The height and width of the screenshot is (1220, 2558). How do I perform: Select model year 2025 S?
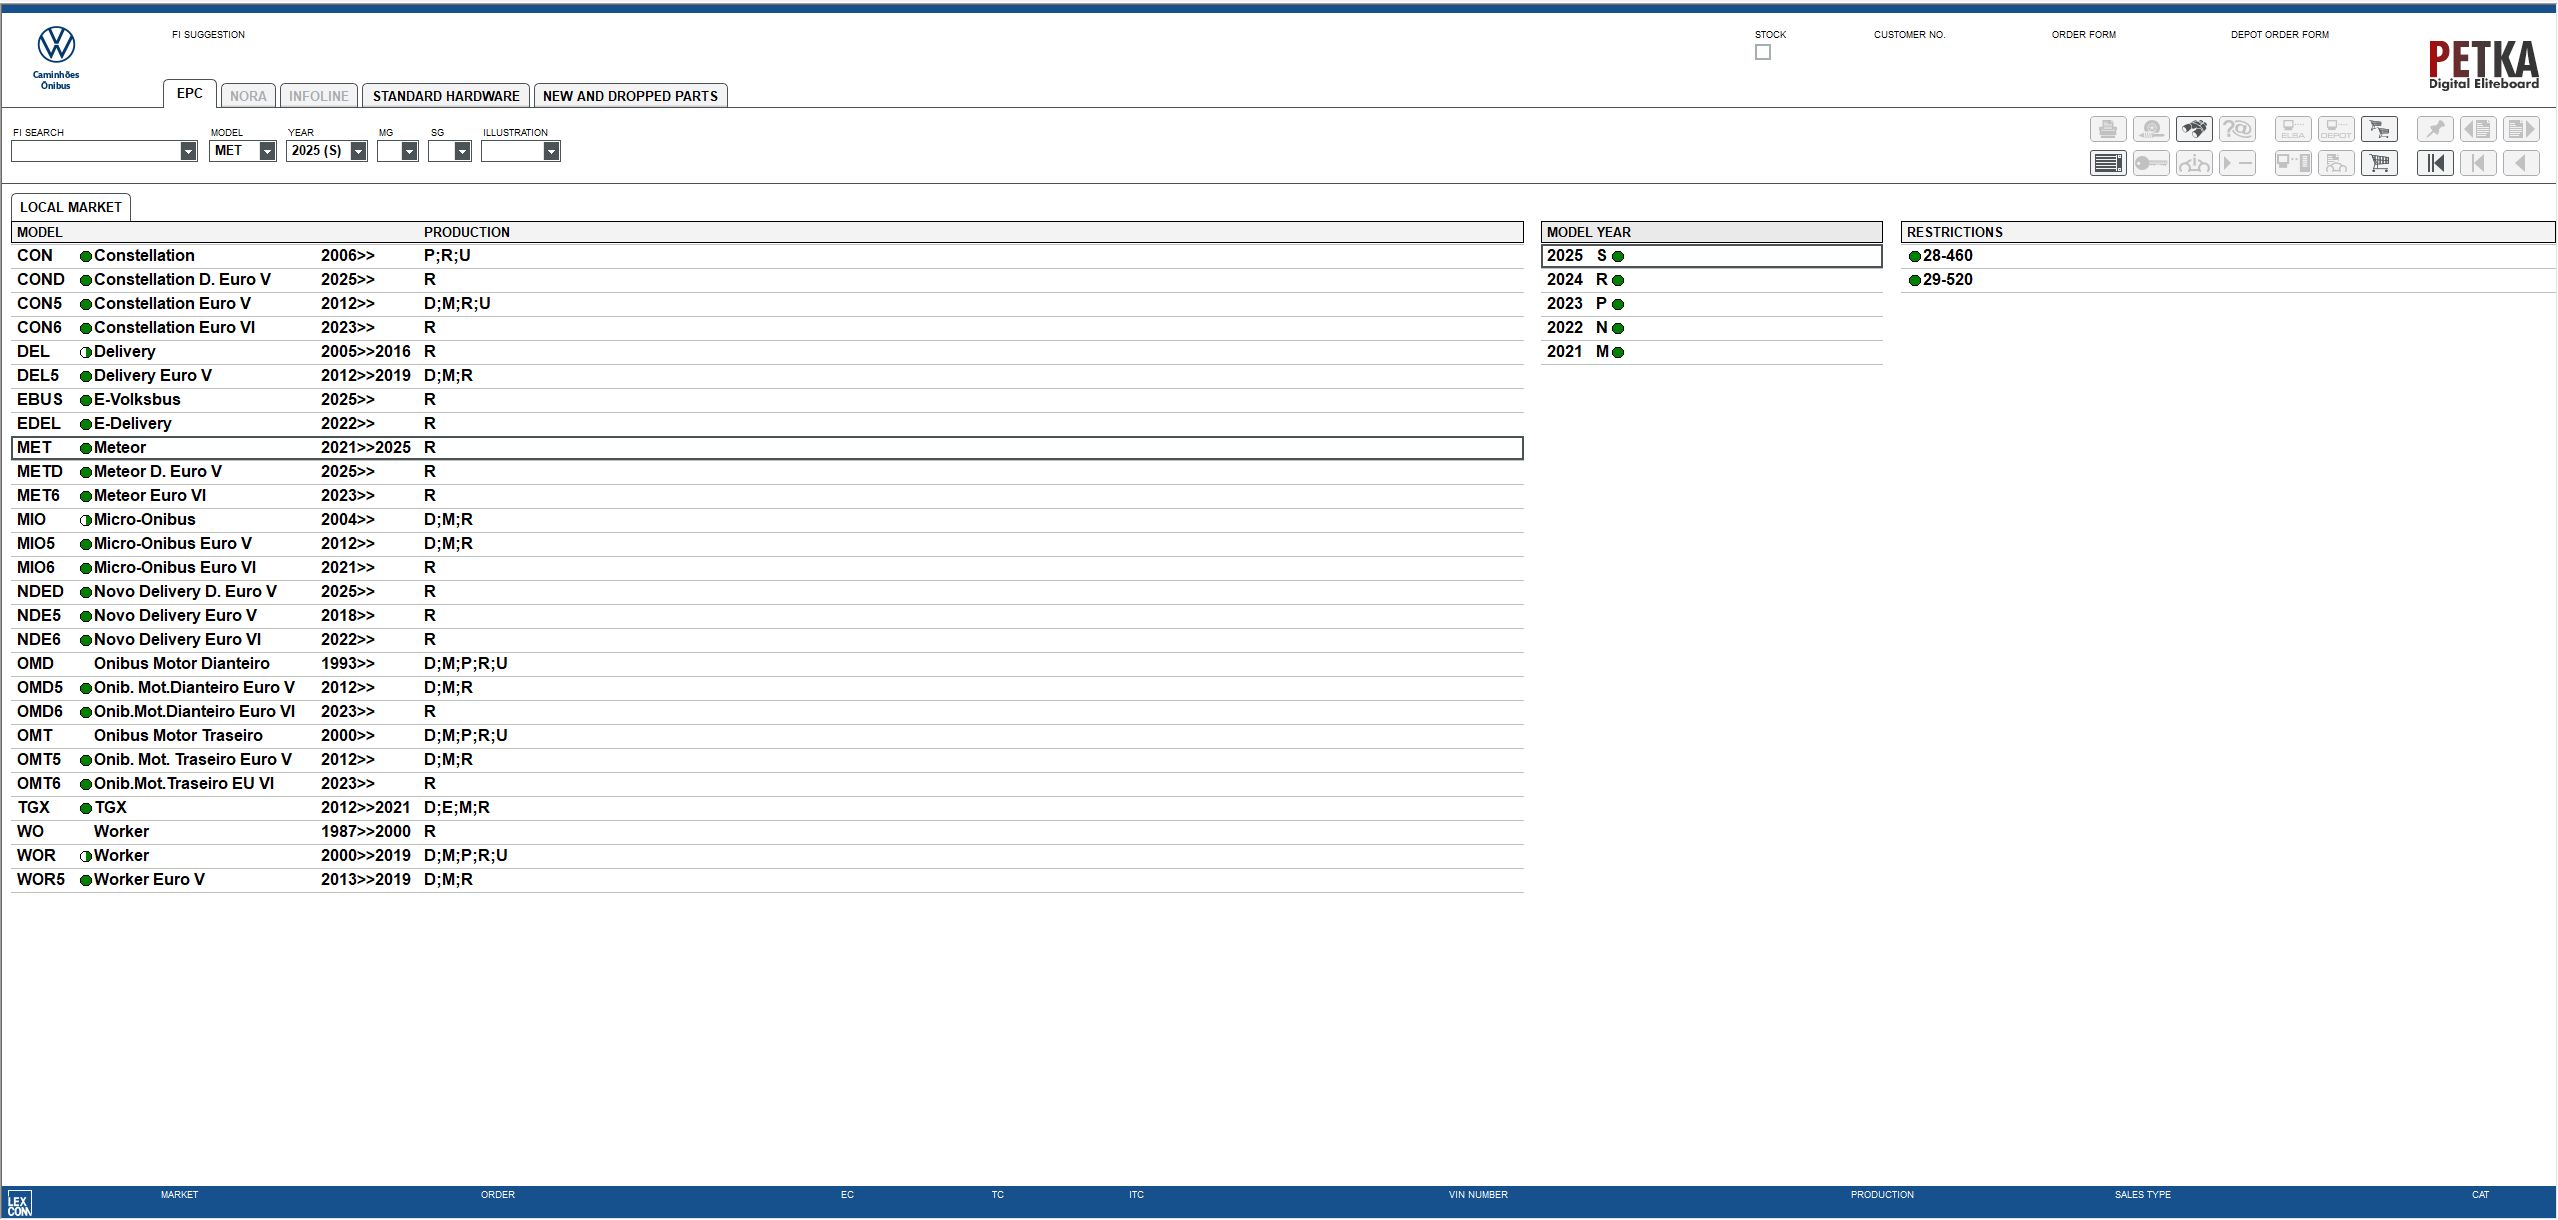click(x=1711, y=256)
